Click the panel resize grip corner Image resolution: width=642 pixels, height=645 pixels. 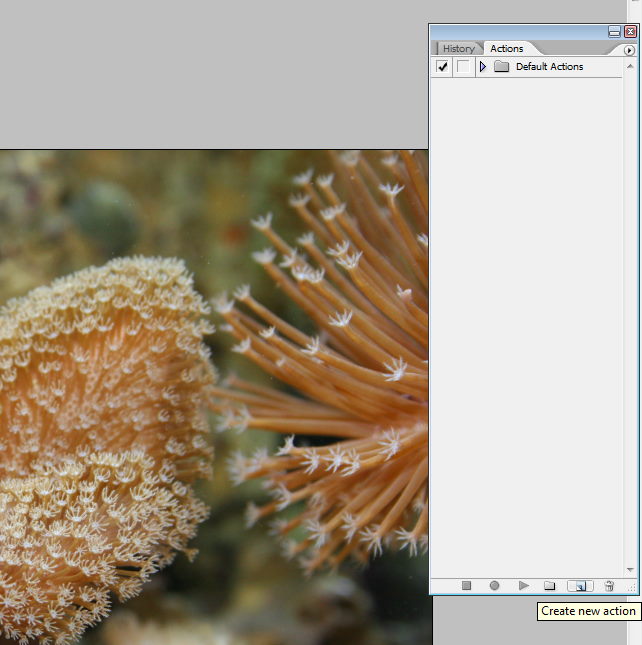tap(631, 588)
